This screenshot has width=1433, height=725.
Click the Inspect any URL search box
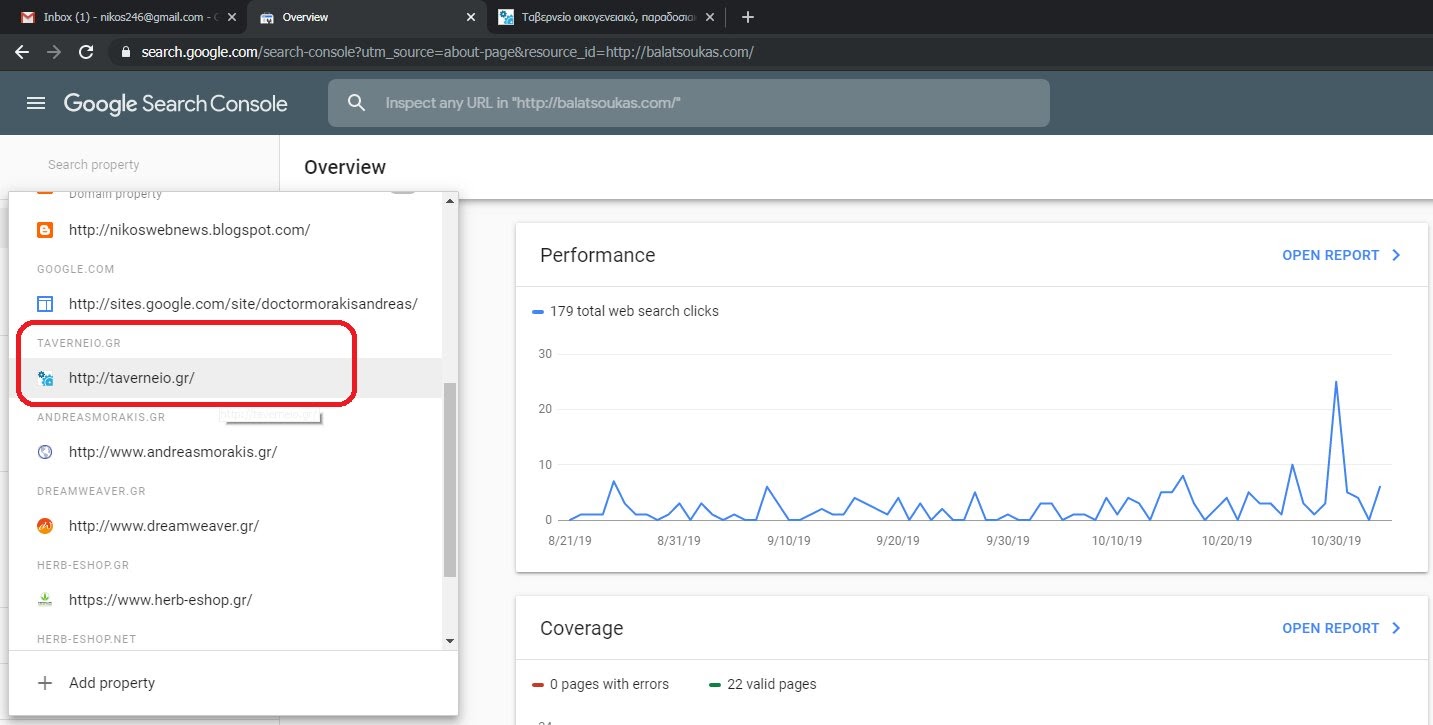689,103
